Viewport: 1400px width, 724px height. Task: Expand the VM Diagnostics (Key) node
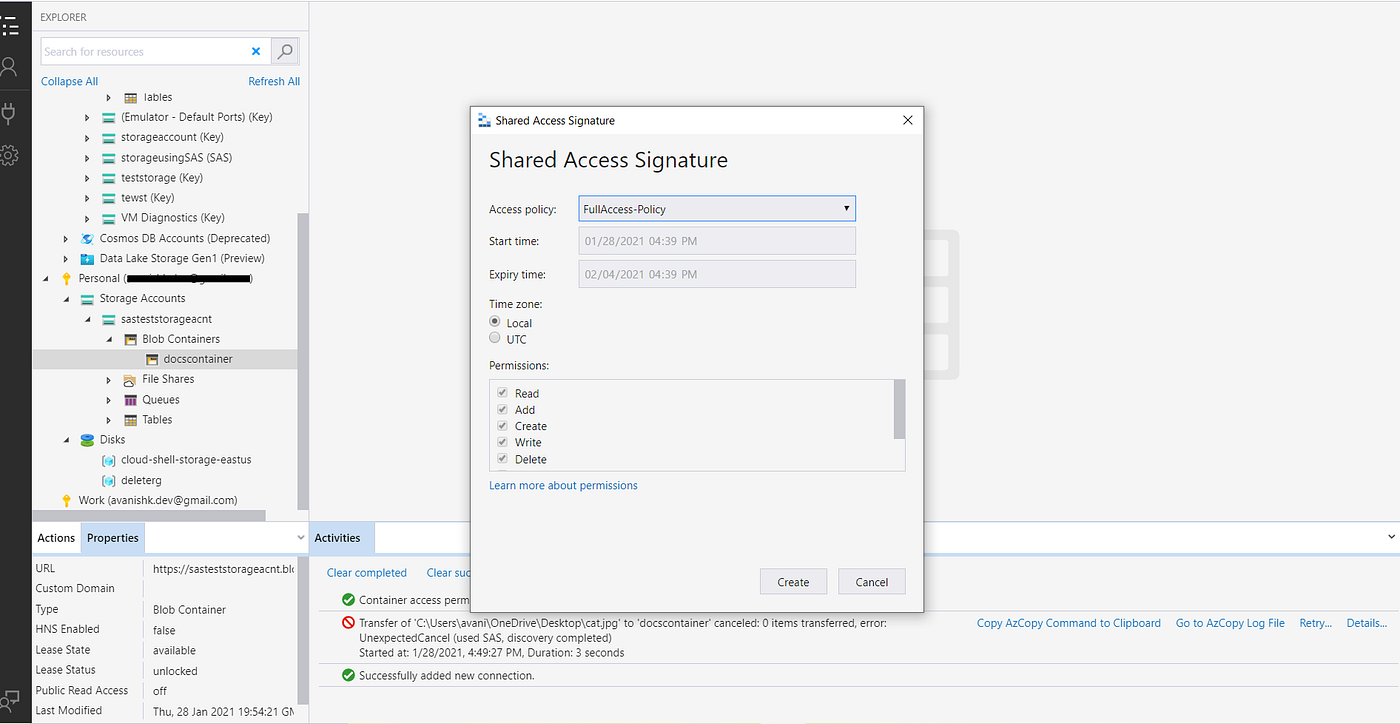pyautogui.click(x=86, y=217)
